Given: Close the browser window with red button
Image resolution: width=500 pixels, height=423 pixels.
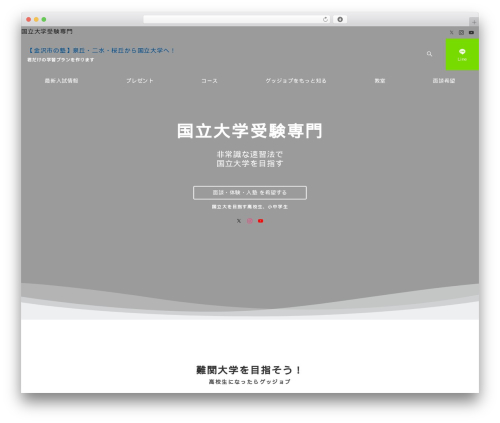Looking at the screenshot, I should pyautogui.click(x=29, y=19).
